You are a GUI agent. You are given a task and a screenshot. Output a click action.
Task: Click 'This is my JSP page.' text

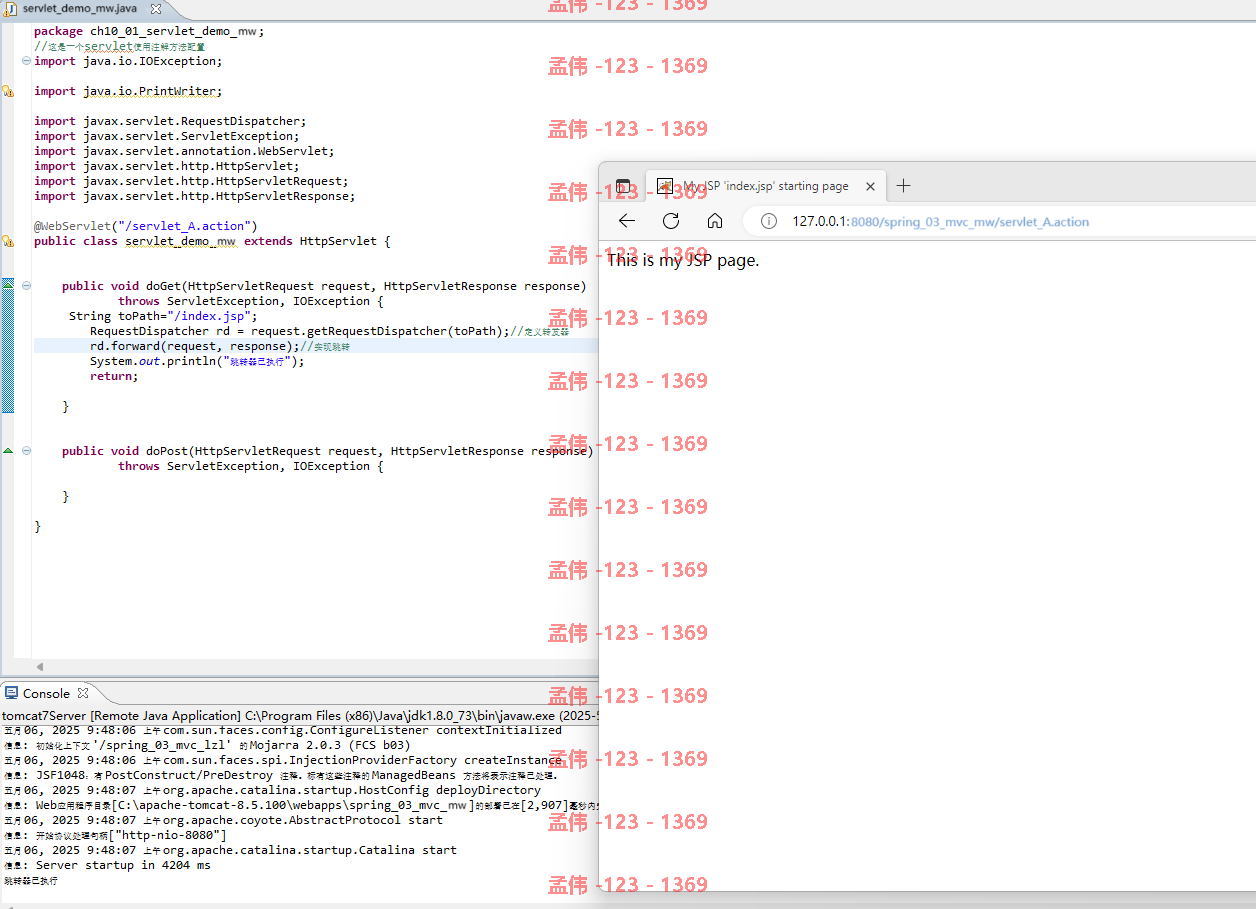pos(683,260)
